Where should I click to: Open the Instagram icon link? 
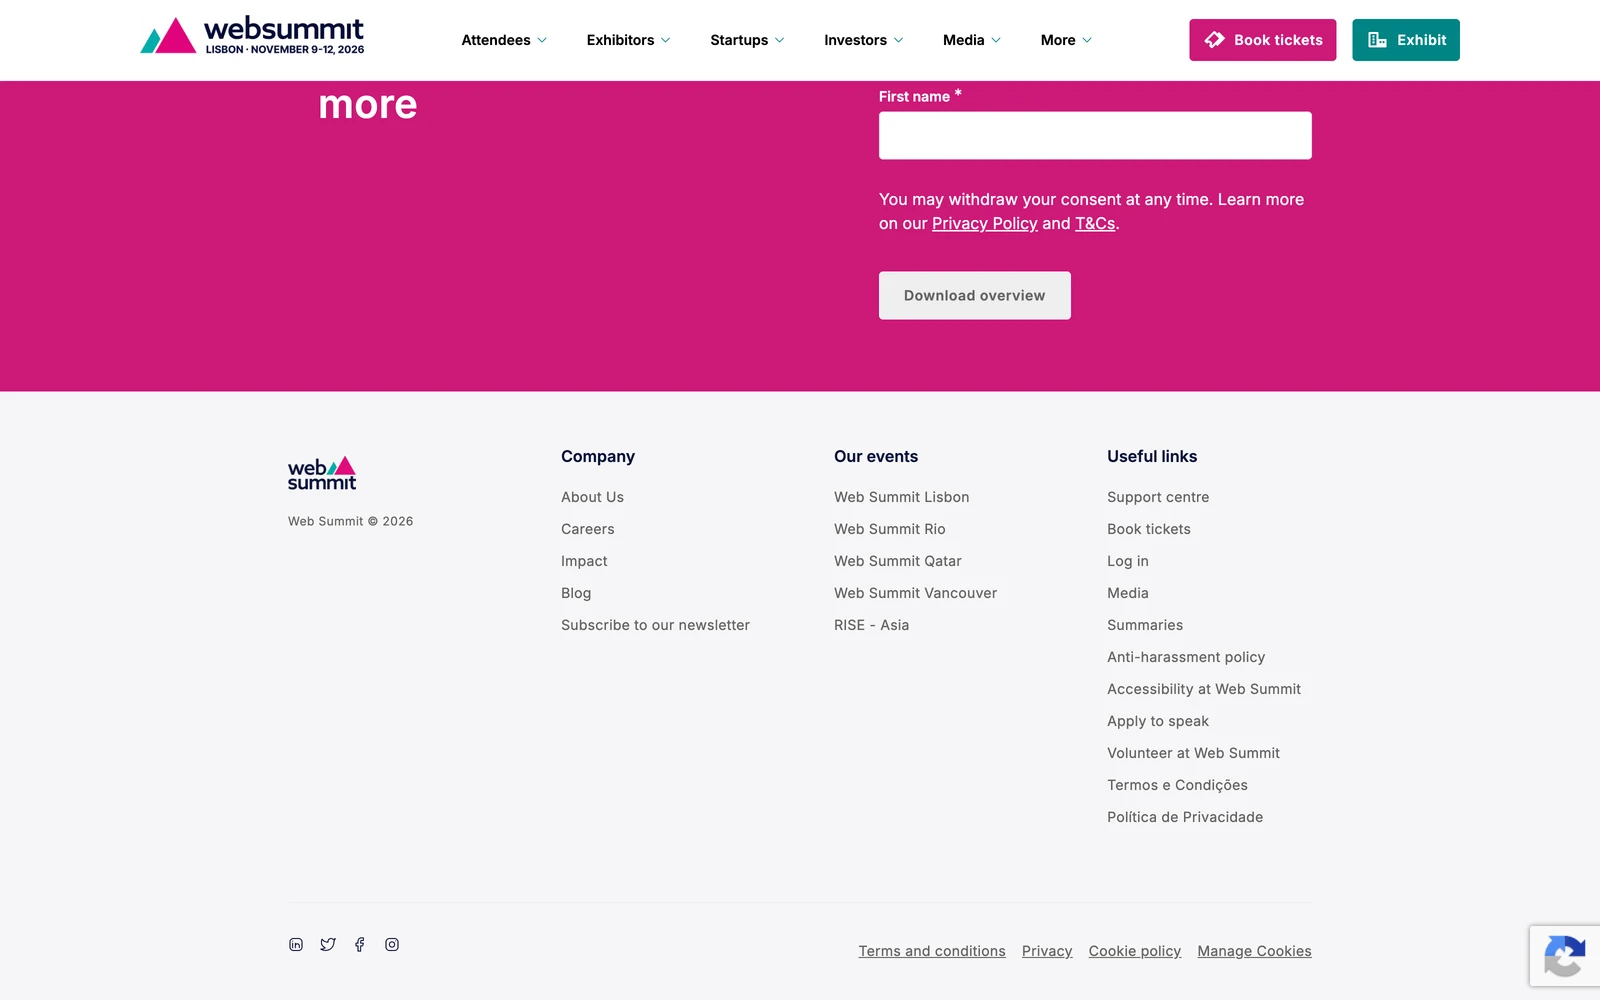click(x=392, y=945)
